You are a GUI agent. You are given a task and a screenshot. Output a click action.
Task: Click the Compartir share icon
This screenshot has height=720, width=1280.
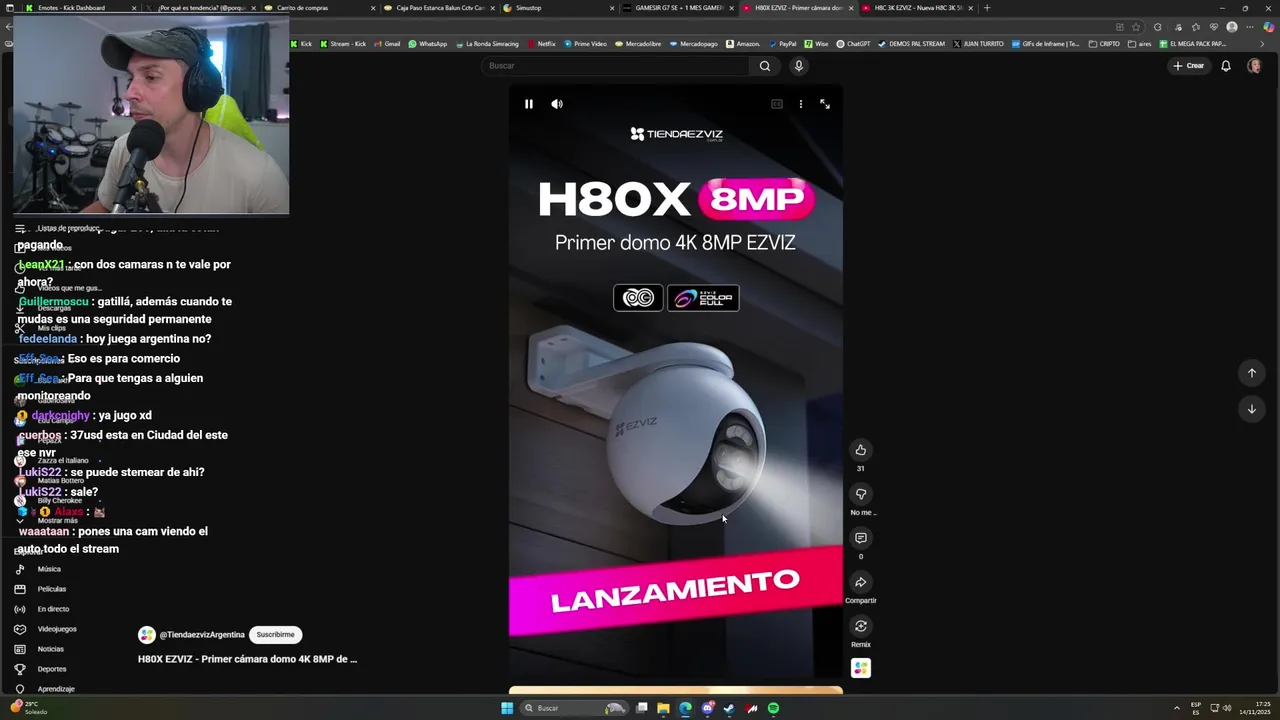click(x=860, y=582)
